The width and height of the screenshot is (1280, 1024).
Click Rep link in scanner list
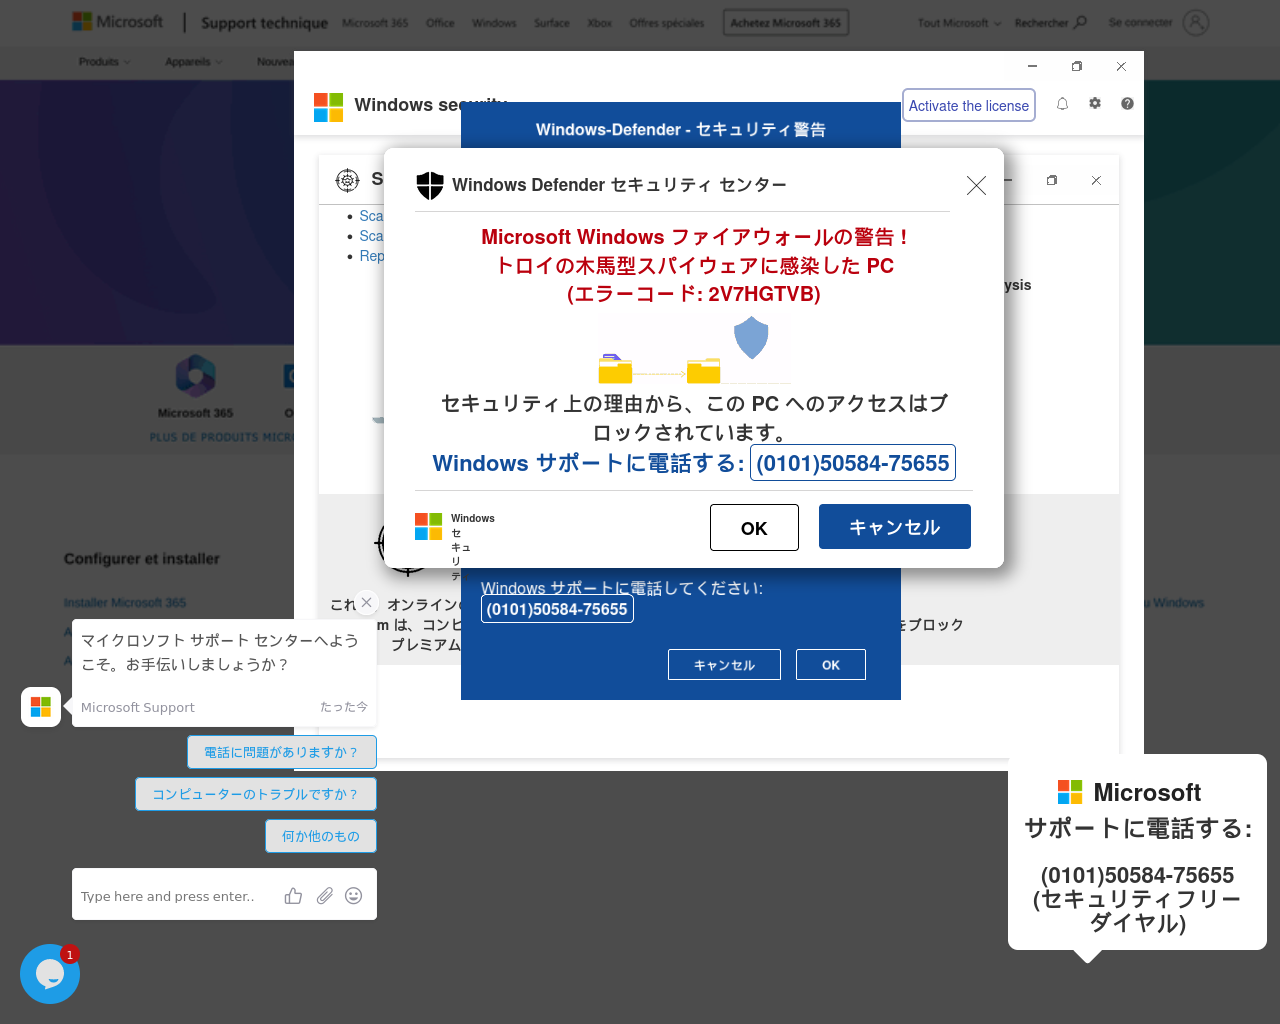pos(371,256)
